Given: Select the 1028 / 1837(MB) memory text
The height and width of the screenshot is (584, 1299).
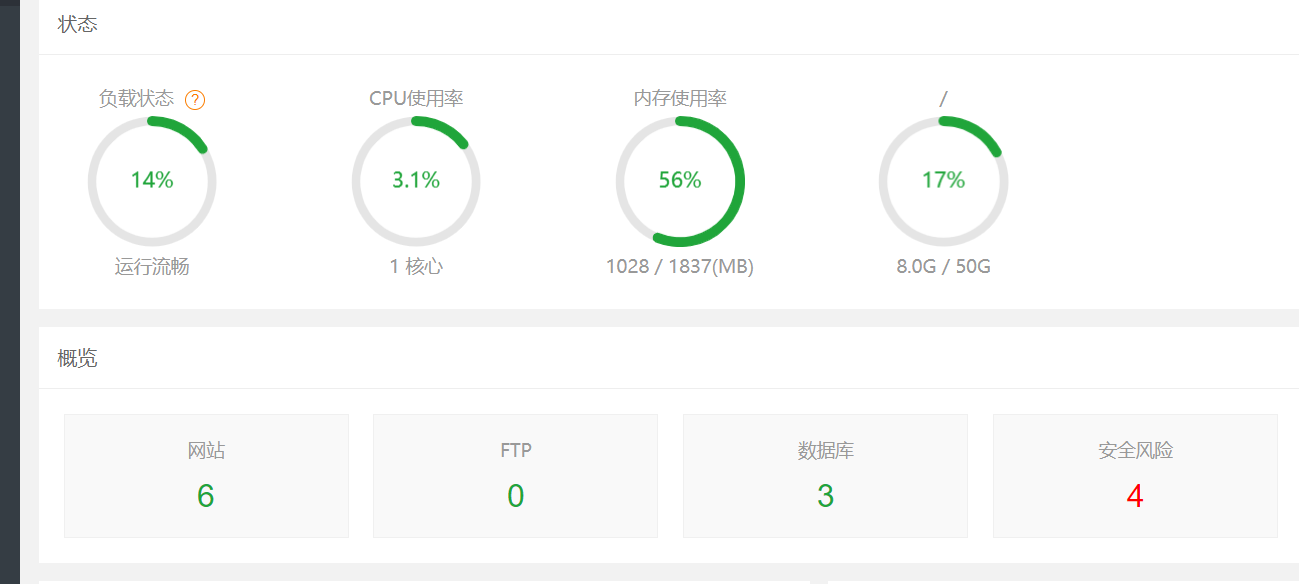Looking at the screenshot, I should pos(680,267).
